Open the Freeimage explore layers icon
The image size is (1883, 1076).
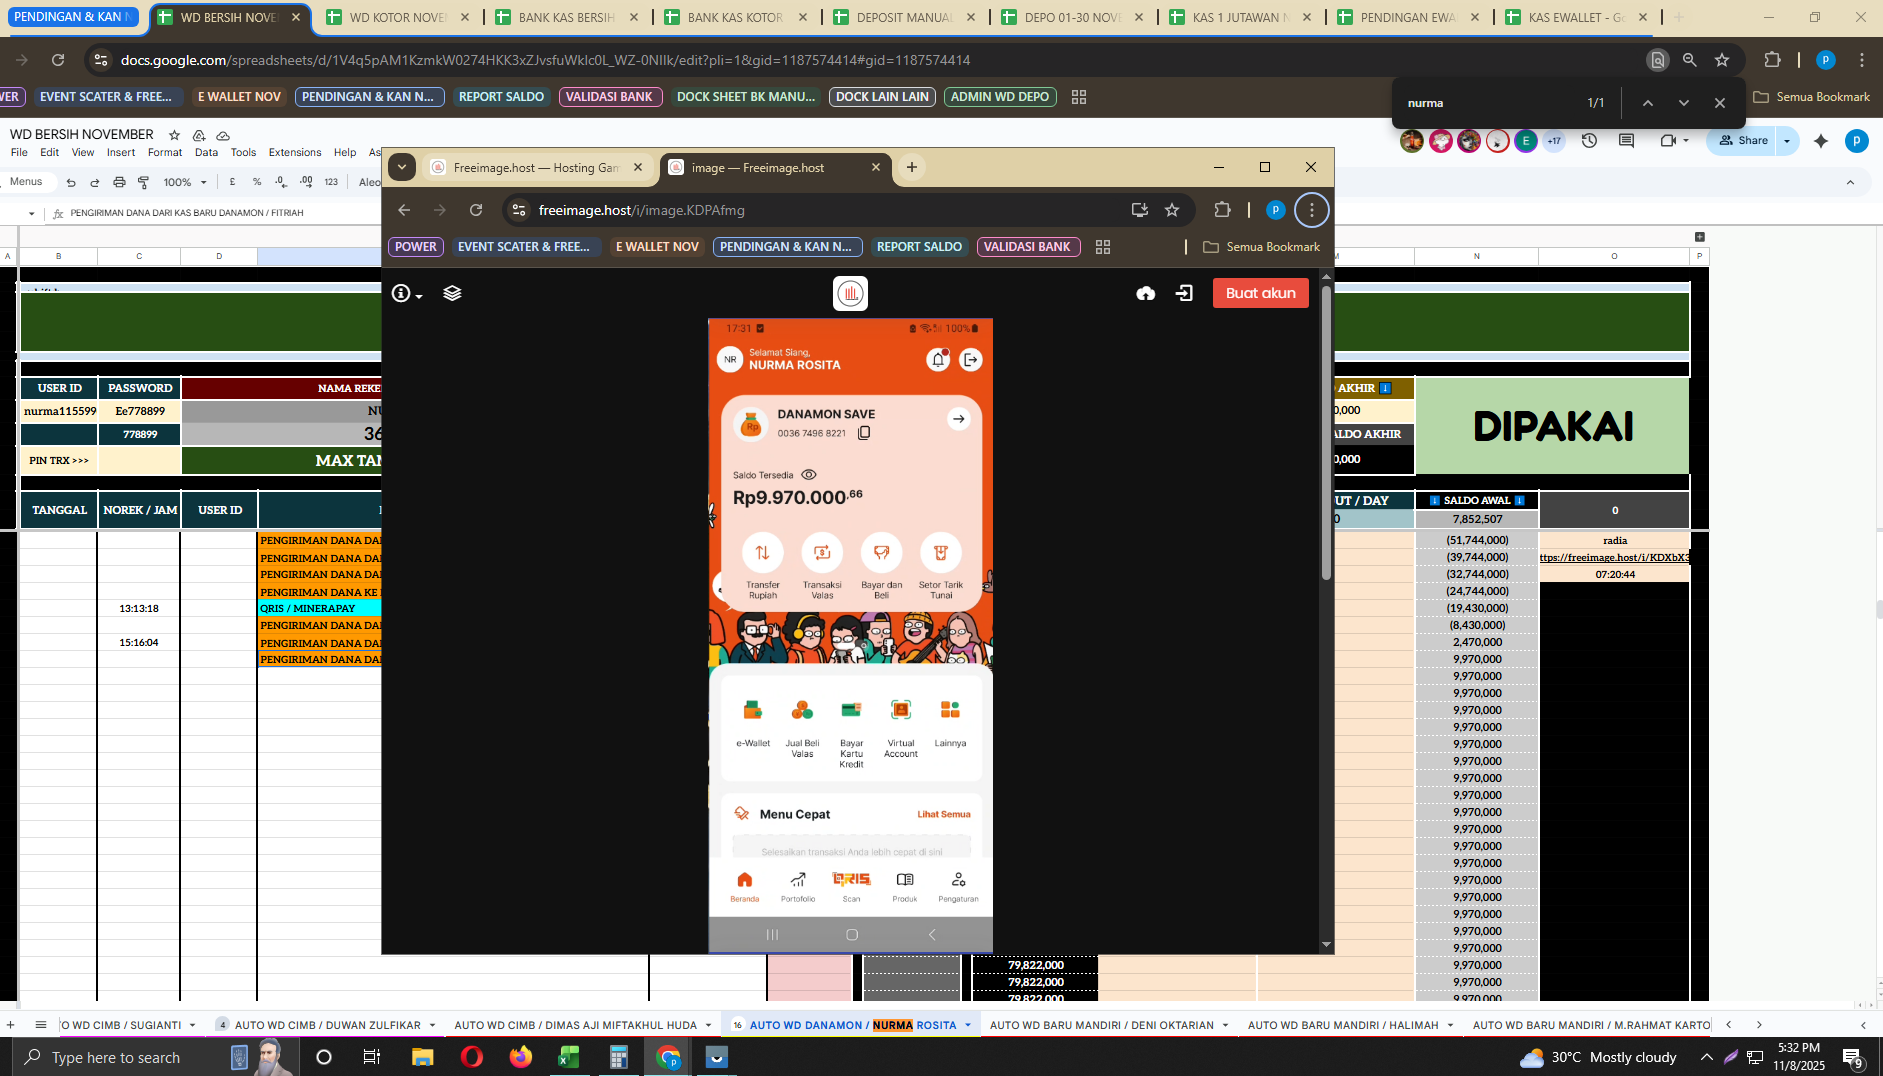tap(452, 293)
